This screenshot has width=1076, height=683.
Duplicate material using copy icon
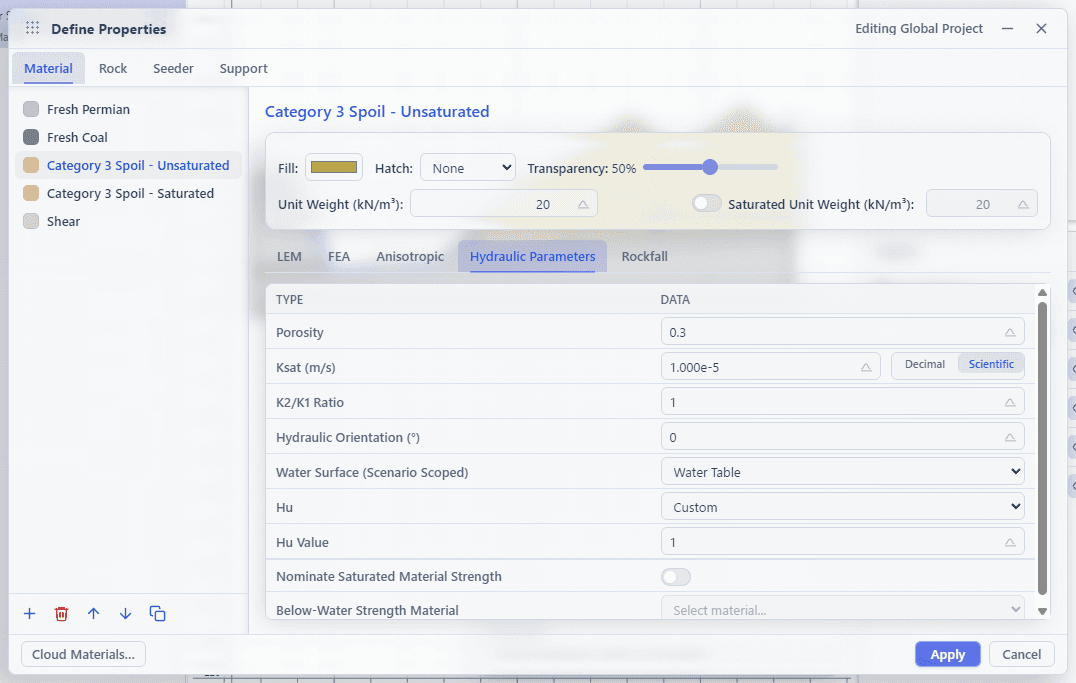157,614
